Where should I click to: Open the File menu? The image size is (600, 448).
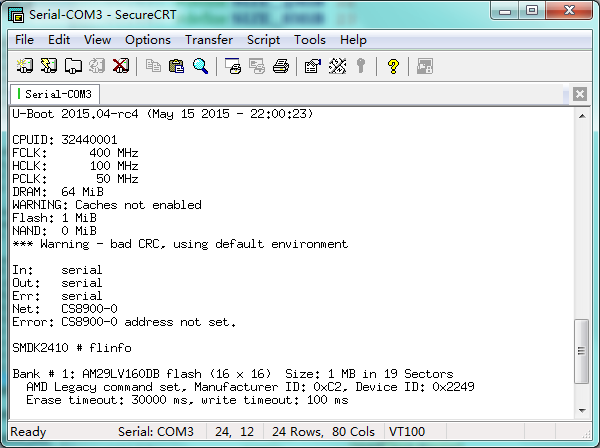click(x=24, y=40)
